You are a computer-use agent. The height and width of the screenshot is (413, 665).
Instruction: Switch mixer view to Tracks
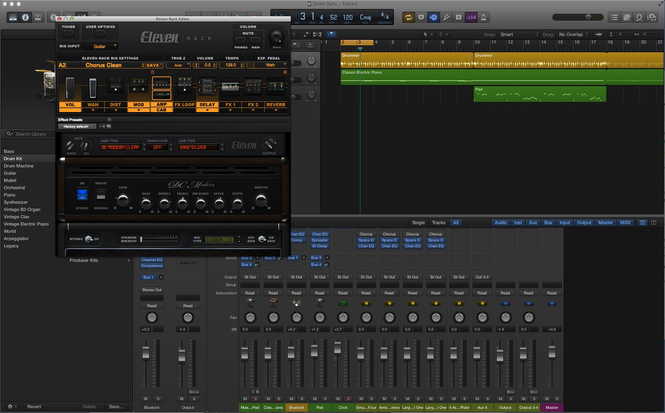[439, 223]
